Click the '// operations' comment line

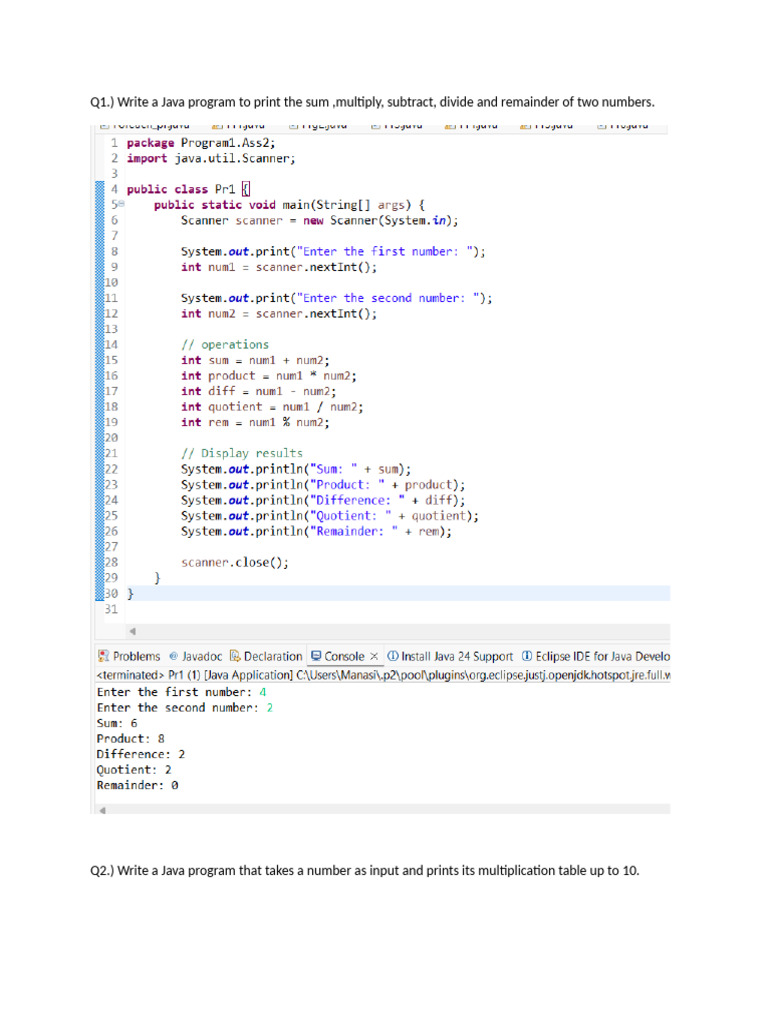coord(225,344)
